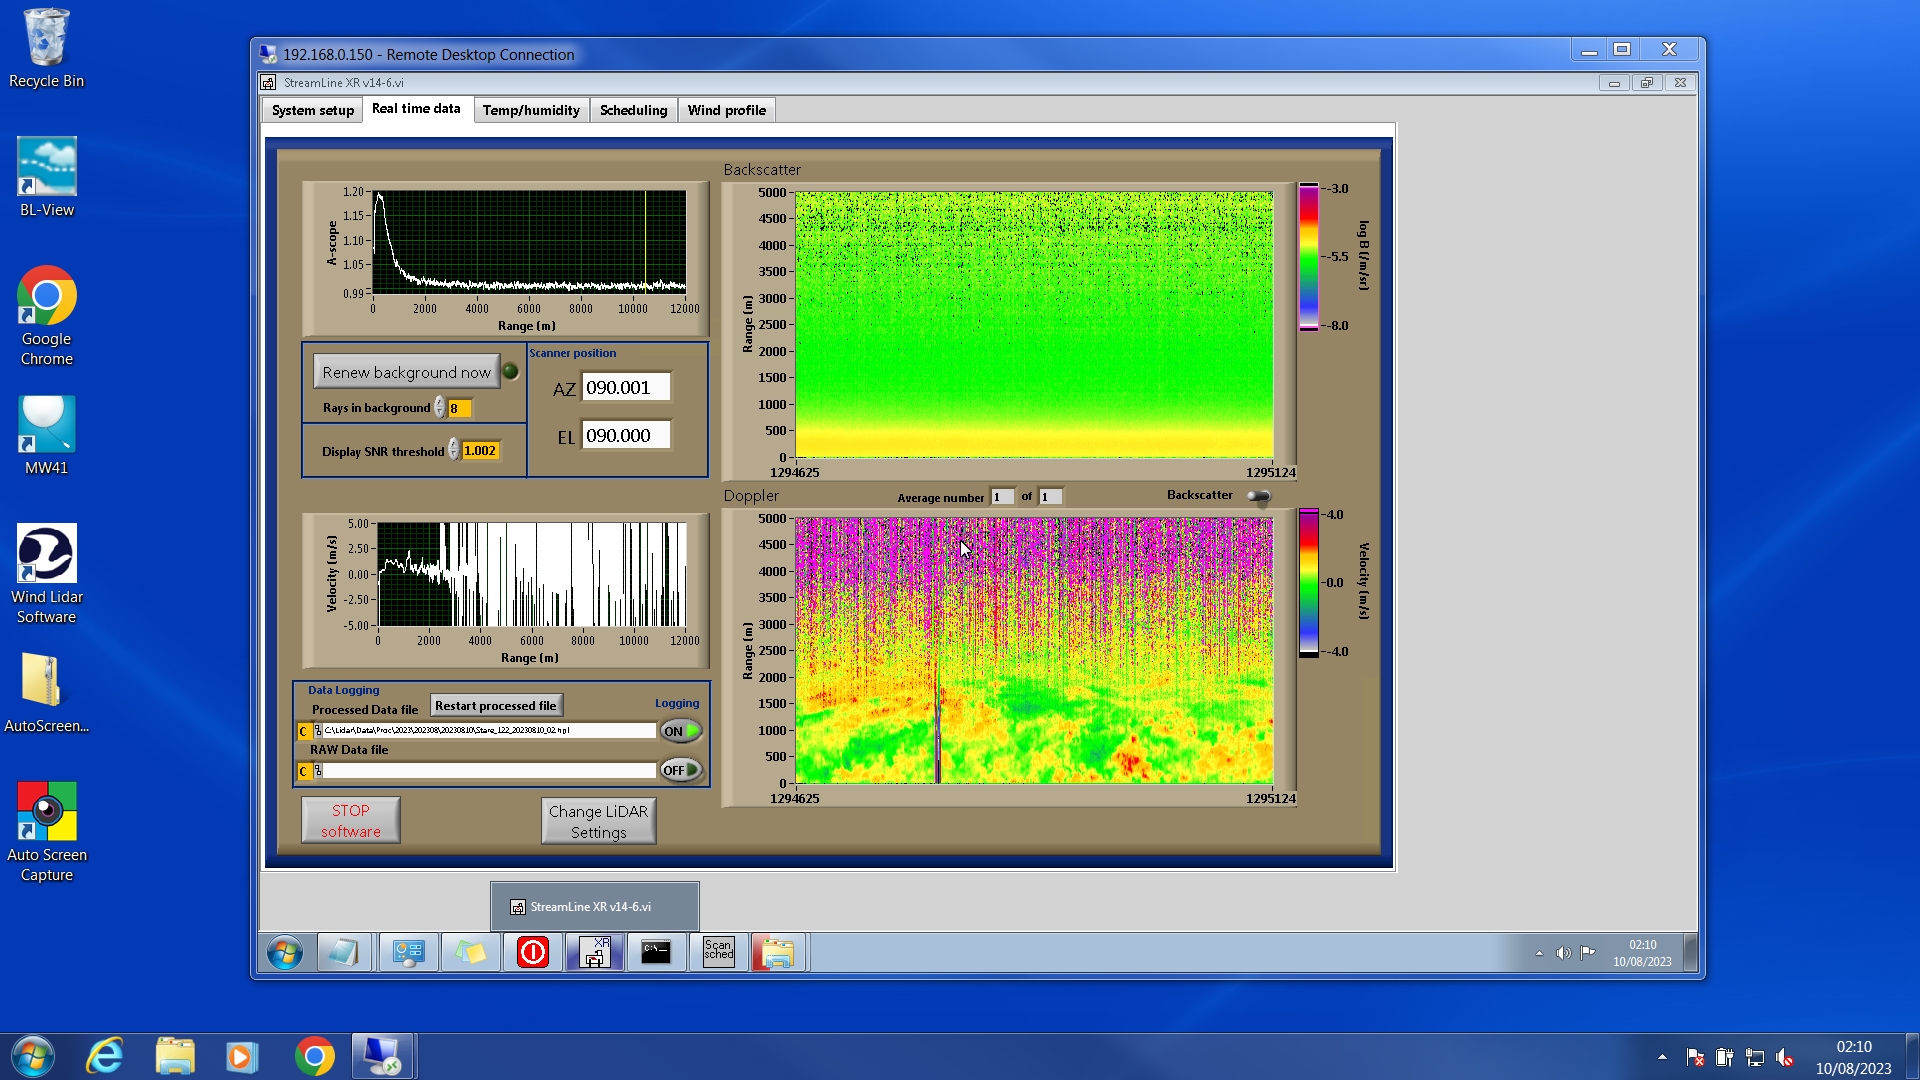Open the Temp/humidity tab
Screen dimensions: 1920x1080
531,110
